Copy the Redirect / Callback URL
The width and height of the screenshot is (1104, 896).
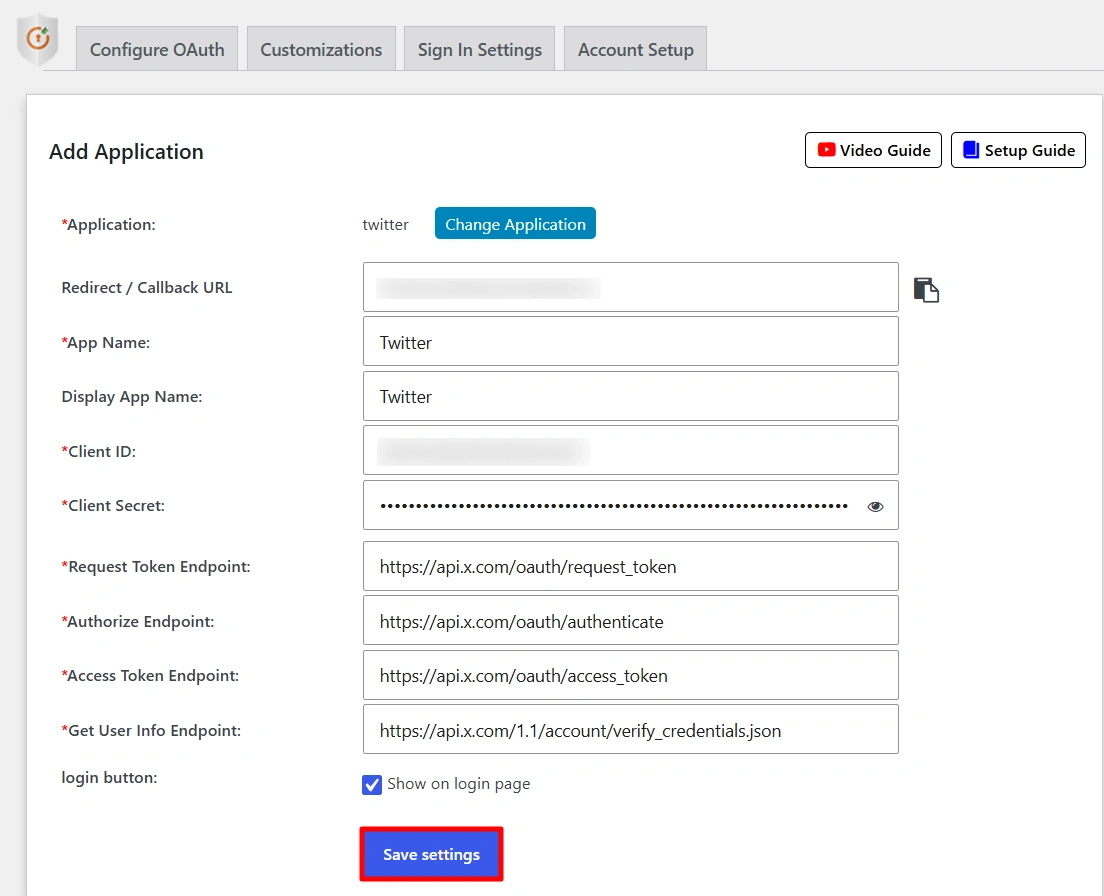pyautogui.click(x=926, y=289)
